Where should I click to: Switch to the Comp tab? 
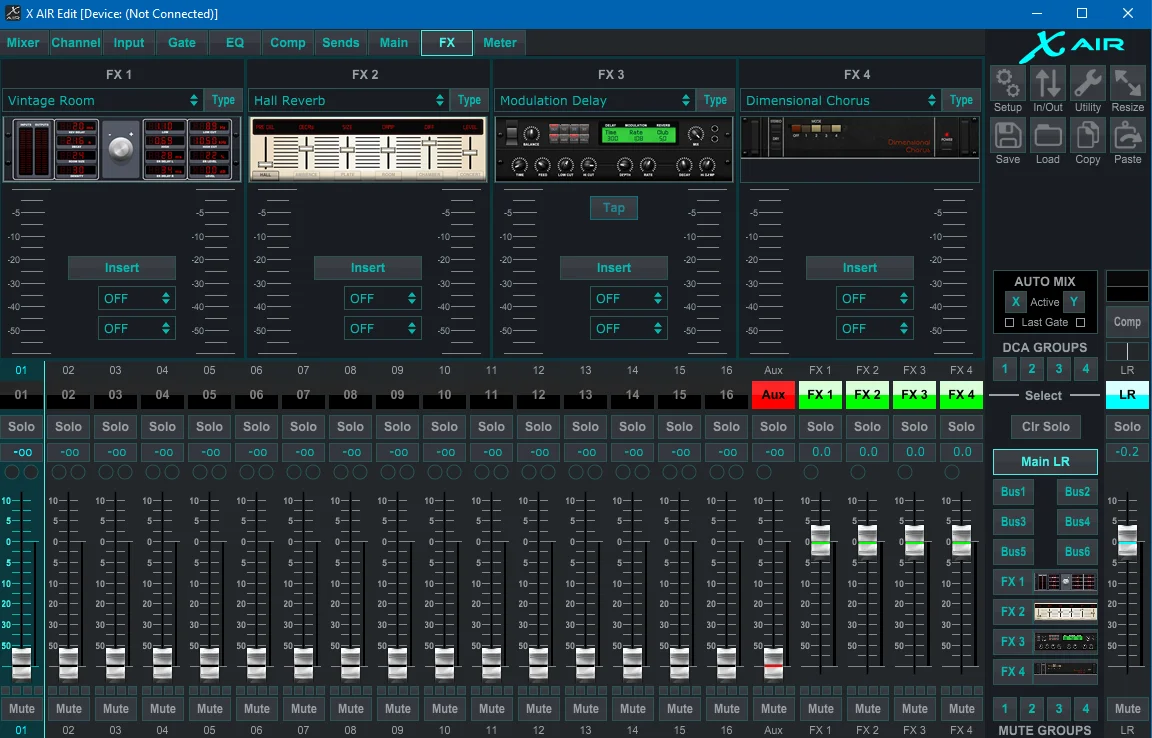[x=288, y=43]
